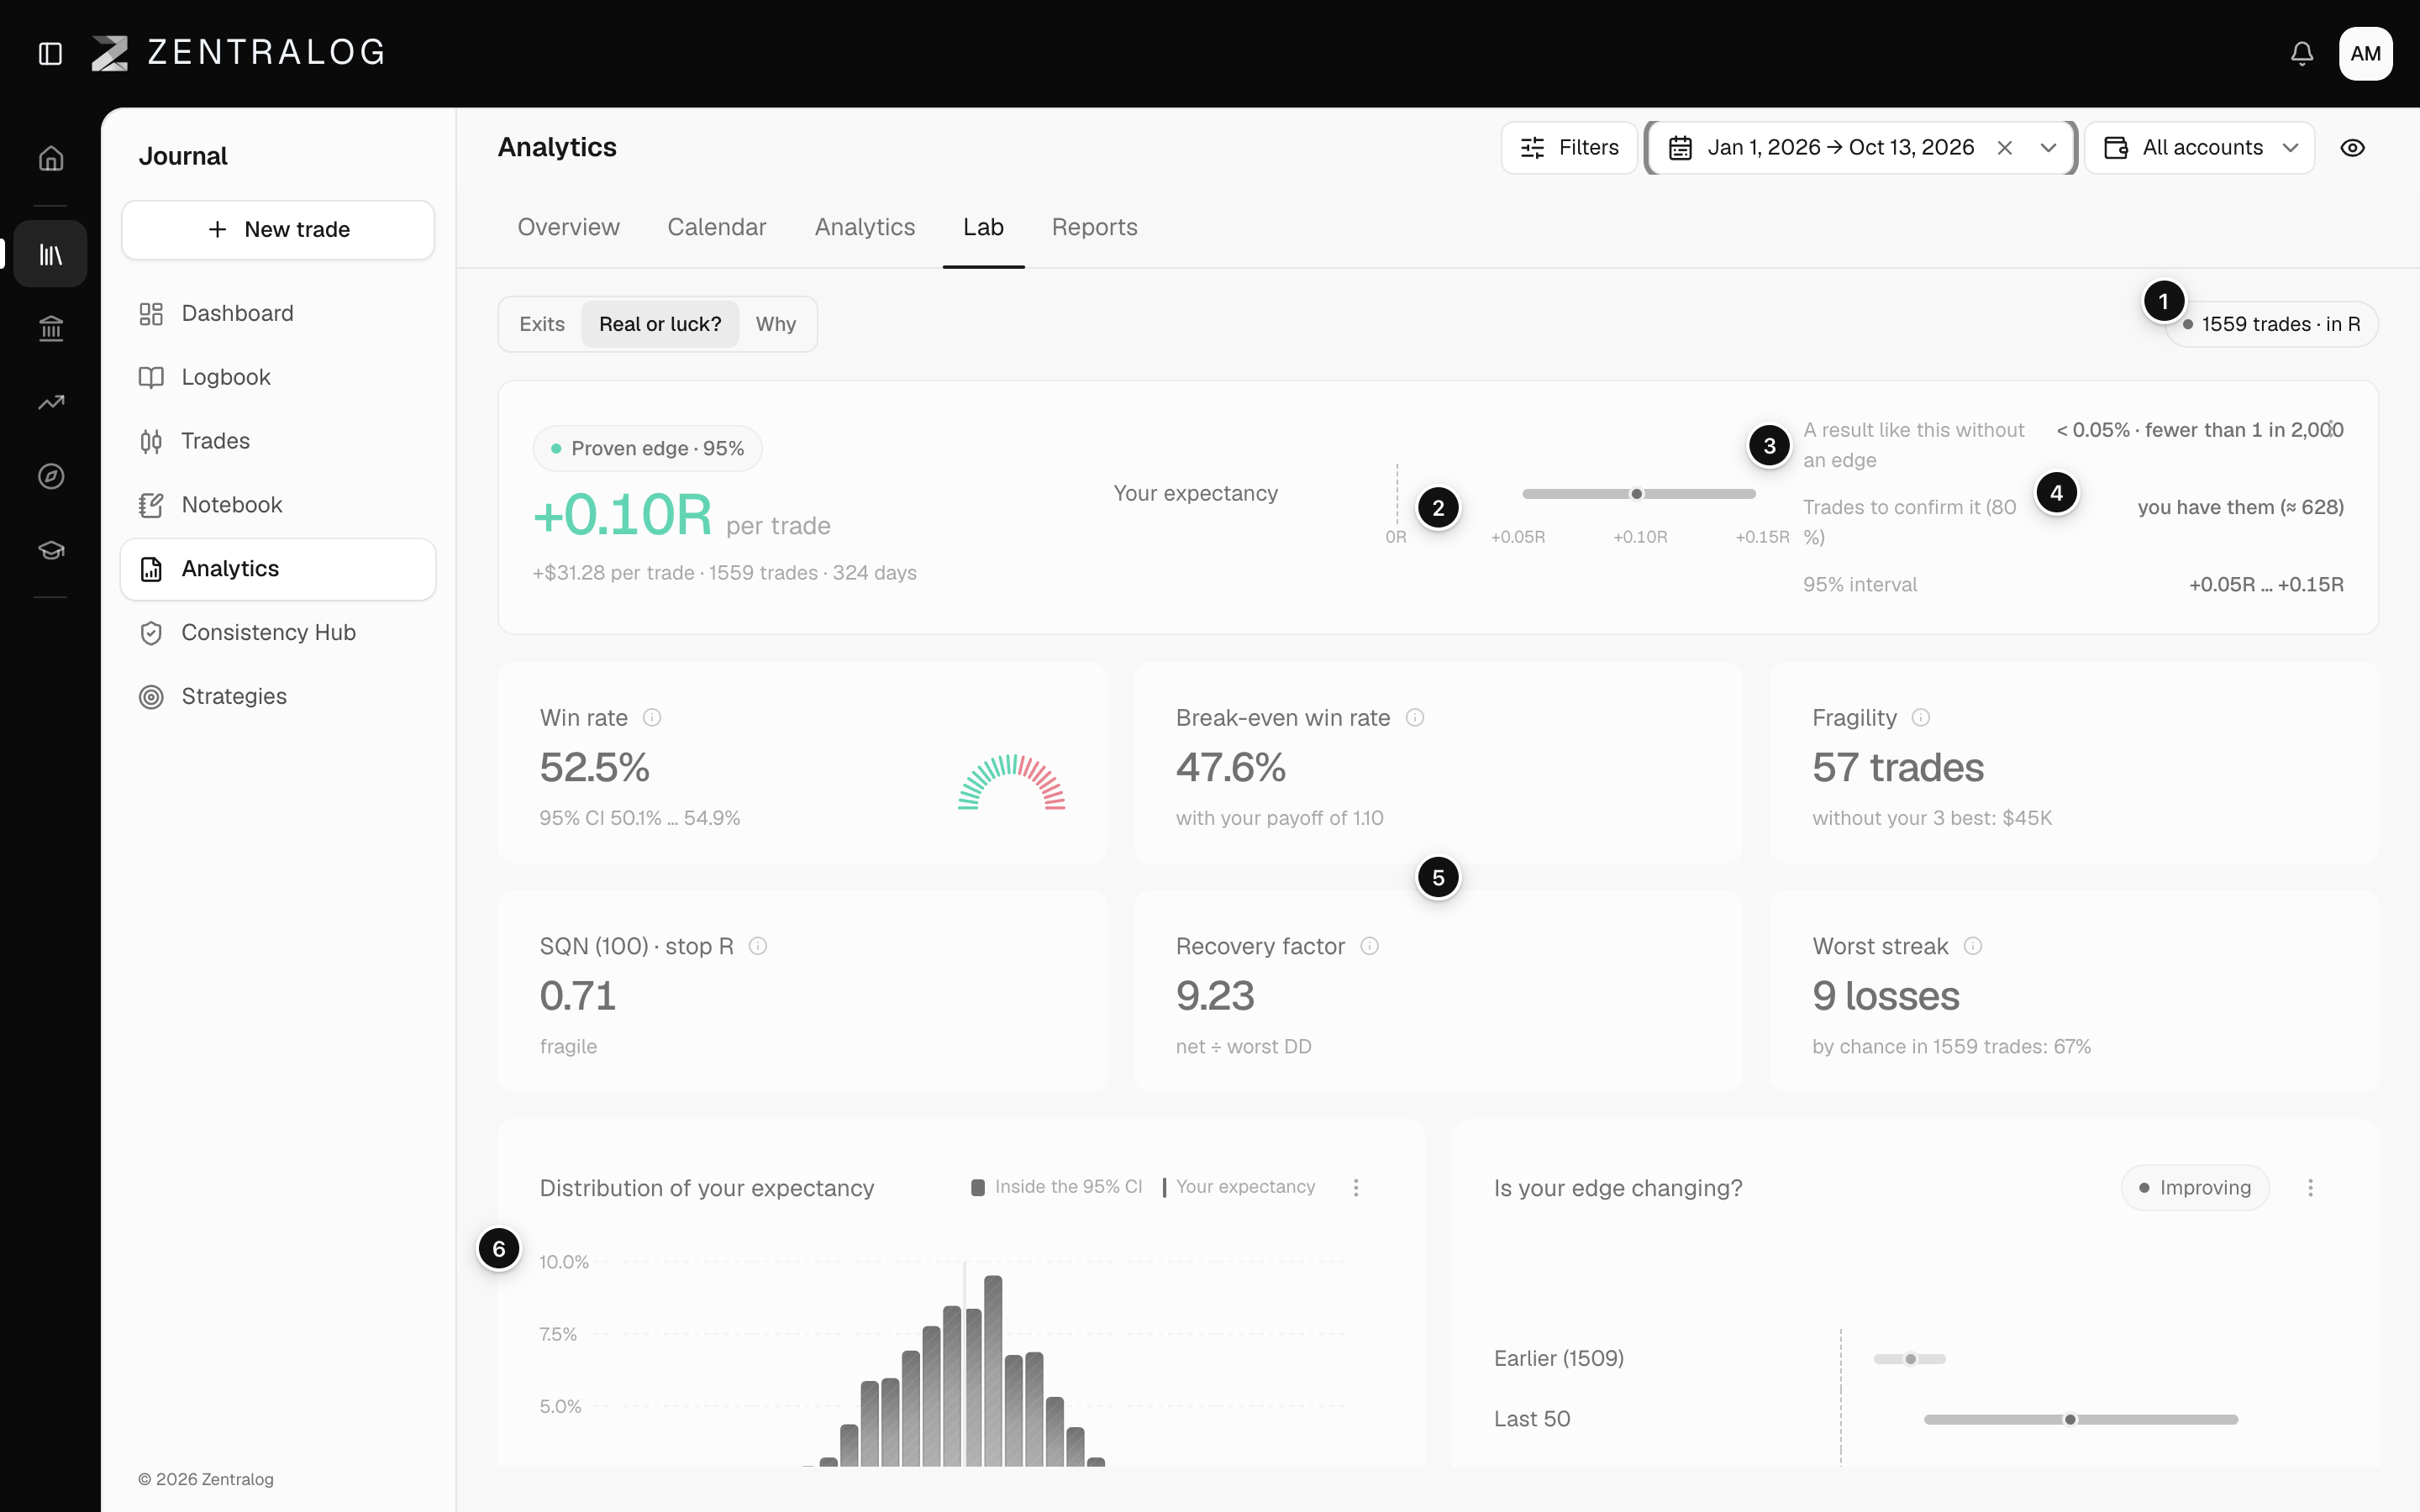Toggle the sidebar panel icon
Viewport: 2420px width, 1512px height.
pyautogui.click(x=50, y=53)
